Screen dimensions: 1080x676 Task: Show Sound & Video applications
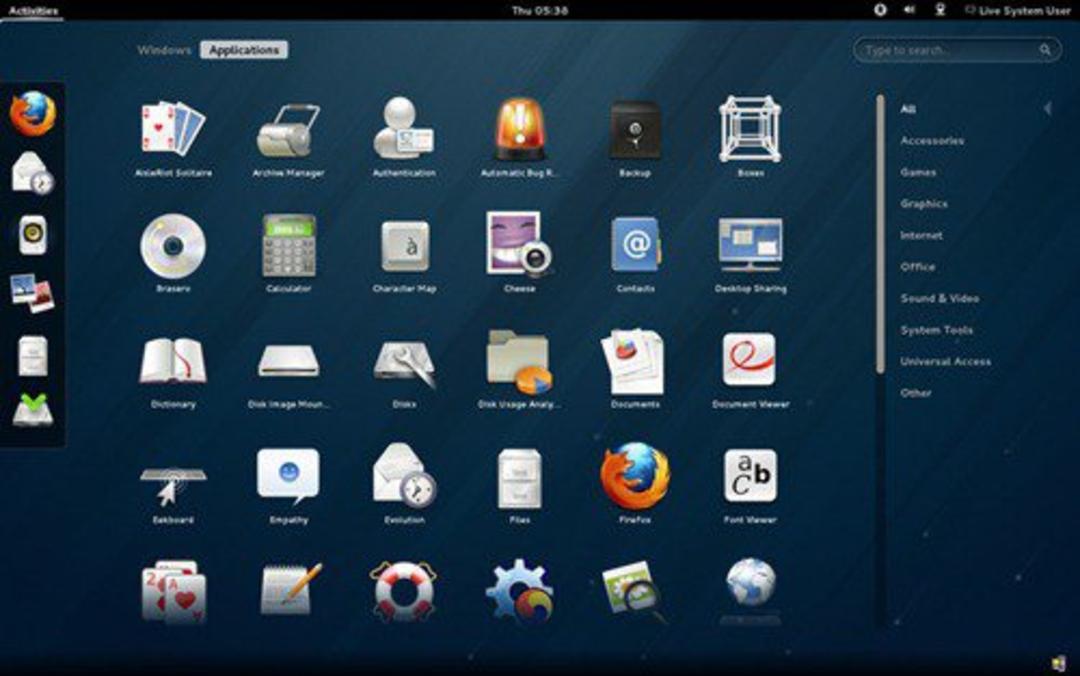(x=939, y=298)
